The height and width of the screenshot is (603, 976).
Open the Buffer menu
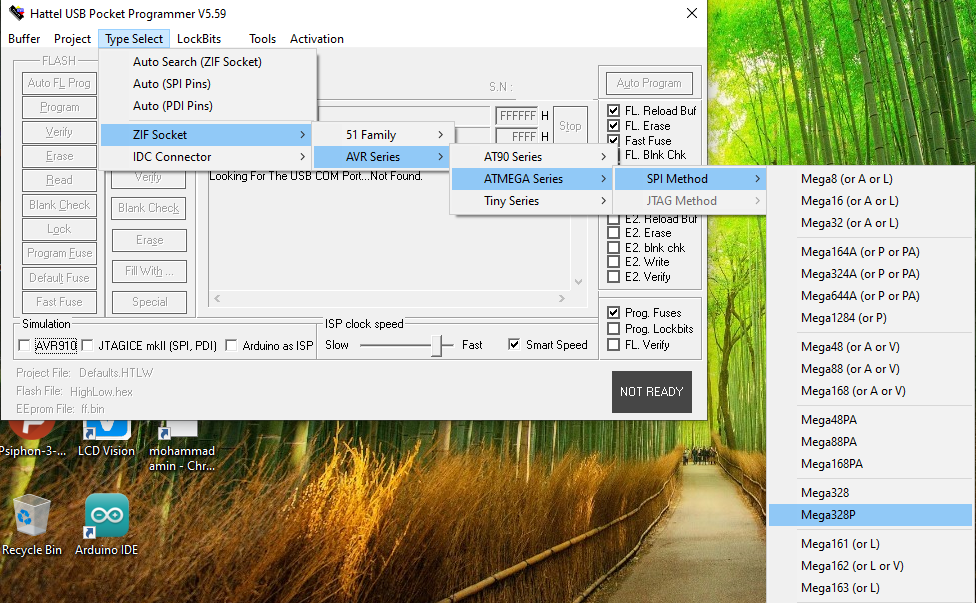(24, 39)
